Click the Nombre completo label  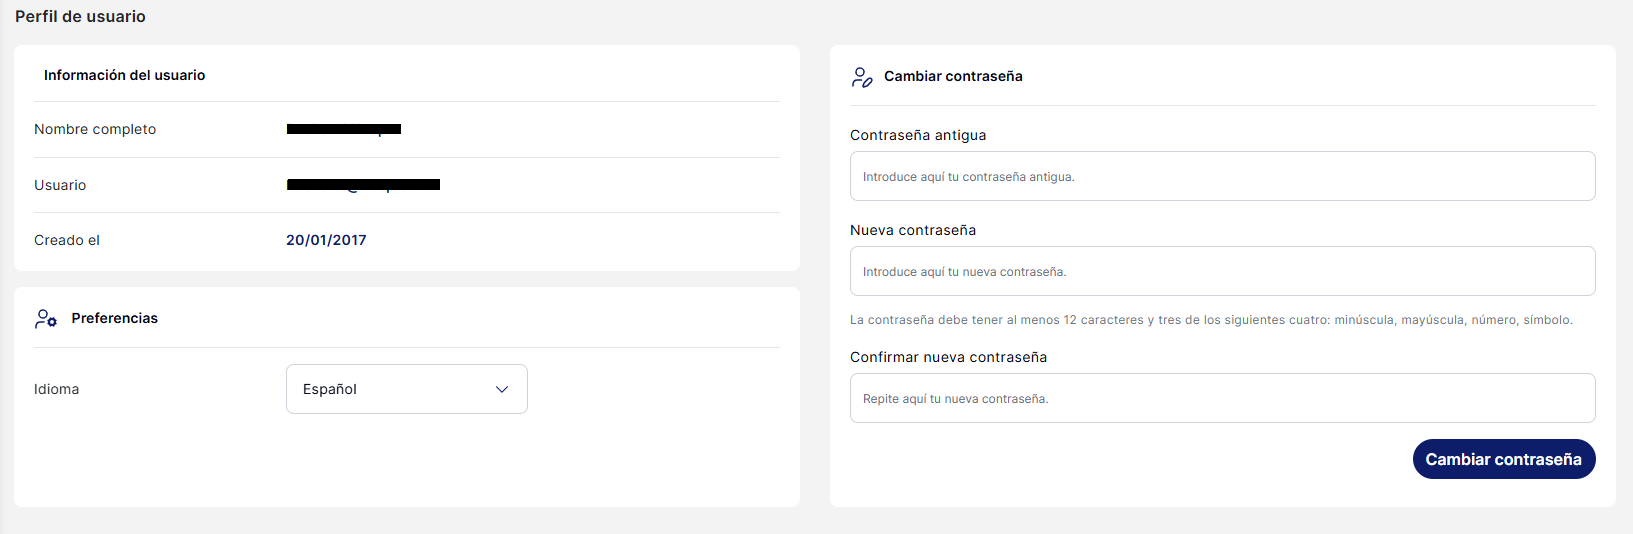[x=95, y=130]
